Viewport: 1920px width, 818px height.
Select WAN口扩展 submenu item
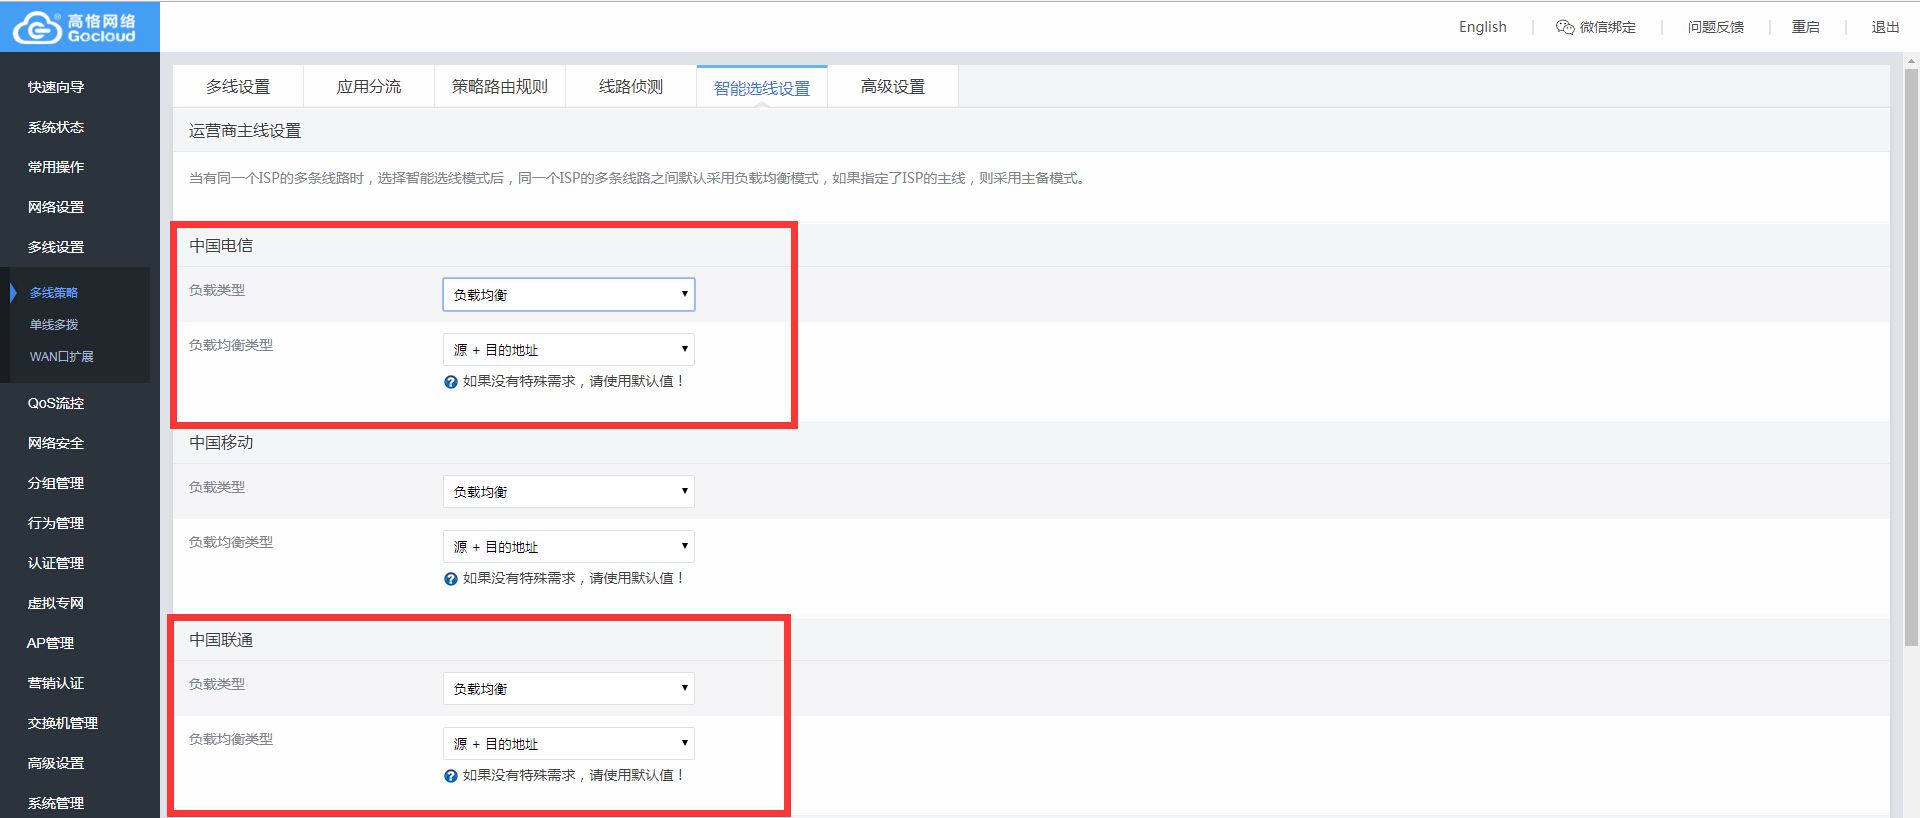pyautogui.click(x=61, y=357)
